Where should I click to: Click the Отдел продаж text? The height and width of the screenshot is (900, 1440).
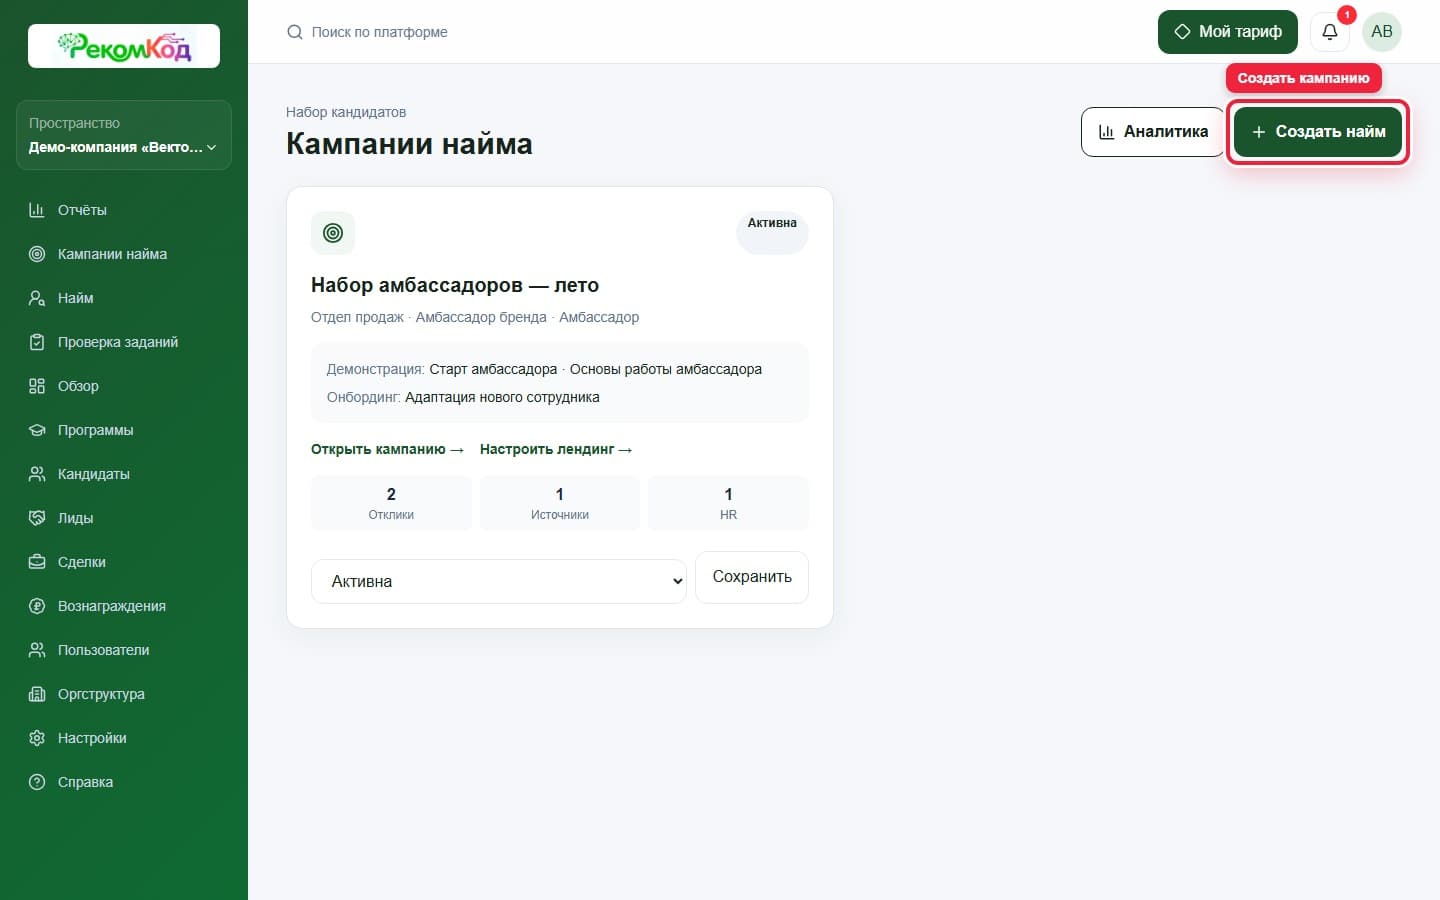[x=357, y=317]
